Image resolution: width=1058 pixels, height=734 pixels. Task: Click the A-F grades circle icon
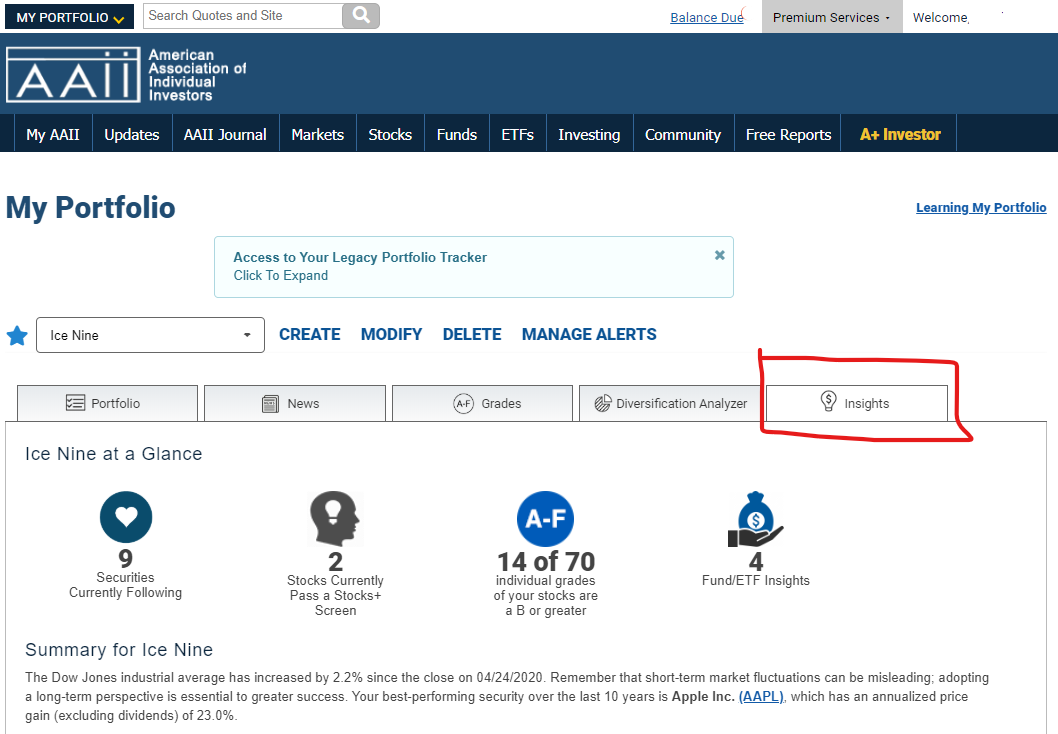point(545,518)
